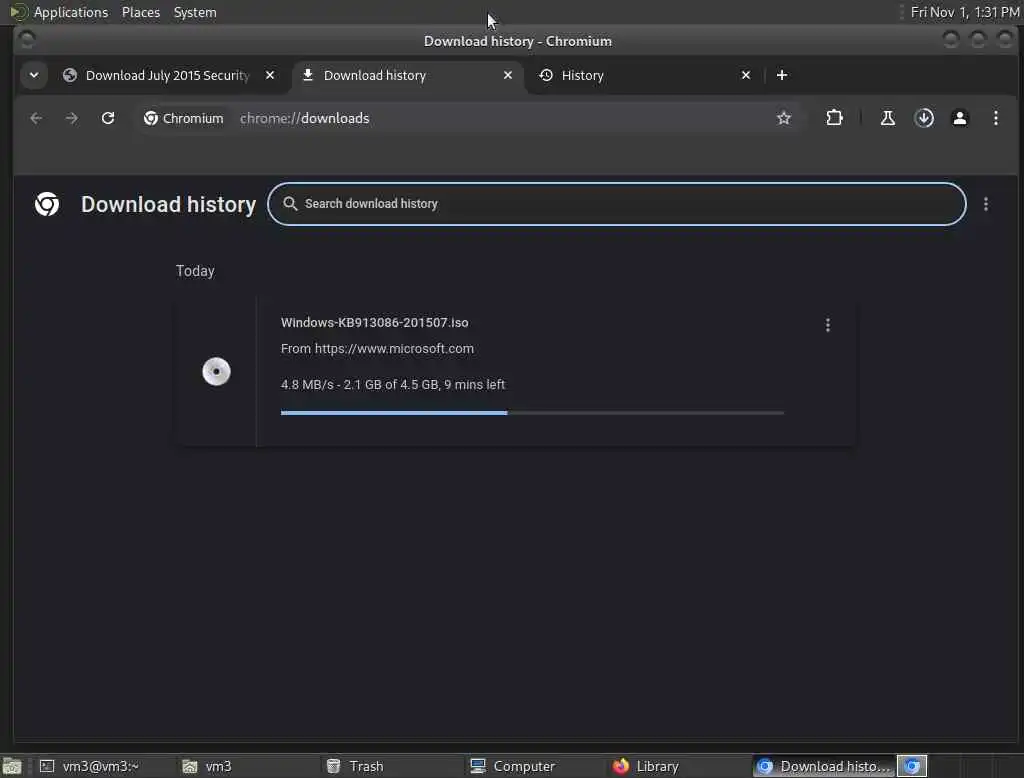
Task: Click the Download history page title
Action: tap(168, 204)
